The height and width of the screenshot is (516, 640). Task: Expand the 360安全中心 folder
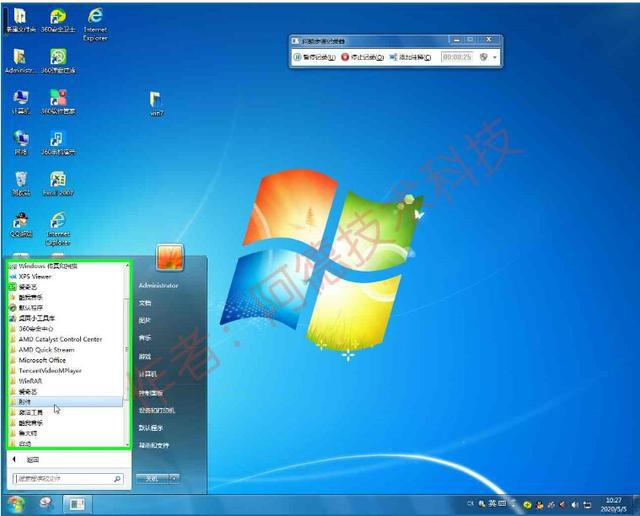[x=66, y=329]
